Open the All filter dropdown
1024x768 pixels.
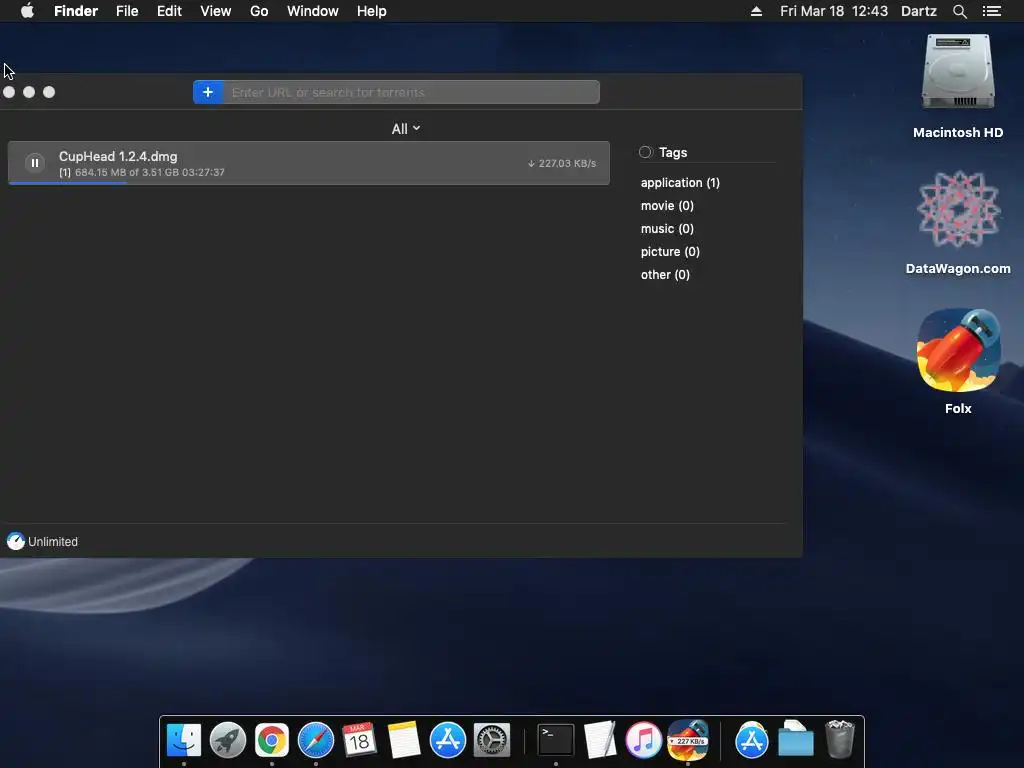406,129
